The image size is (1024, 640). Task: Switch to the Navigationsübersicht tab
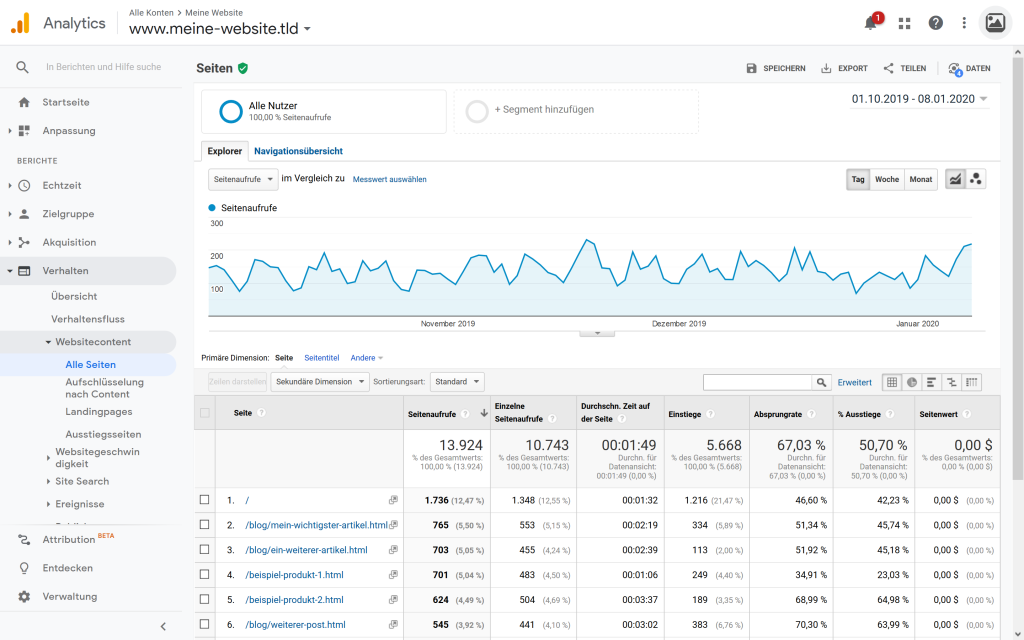[x=298, y=151]
